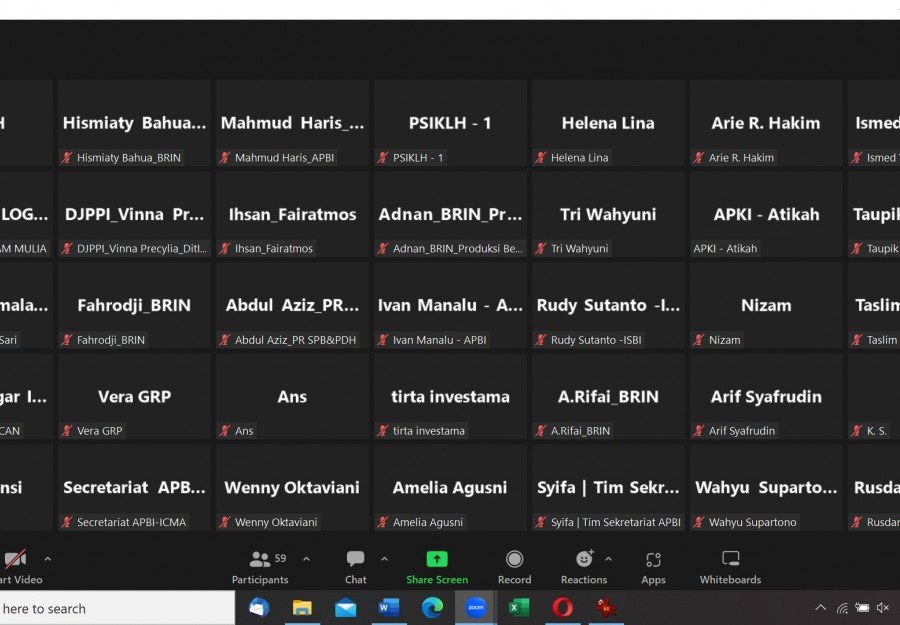The height and width of the screenshot is (625, 900).
Task: Click 'Wahyu Supartono' name label
Action: pyautogui.click(x=752, y=522)
